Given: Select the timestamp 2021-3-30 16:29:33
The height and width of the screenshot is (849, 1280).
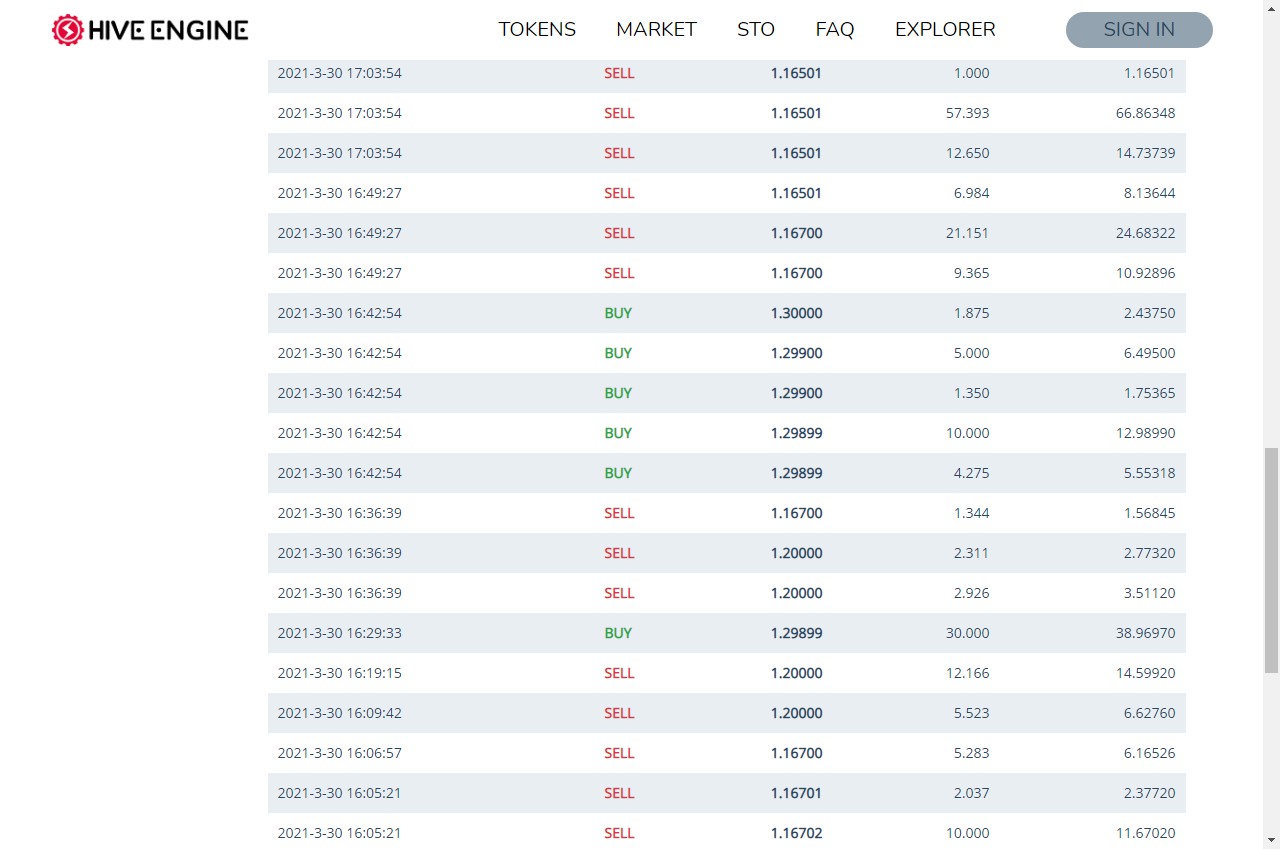Looking at the screenshot, I should [339, 633].
